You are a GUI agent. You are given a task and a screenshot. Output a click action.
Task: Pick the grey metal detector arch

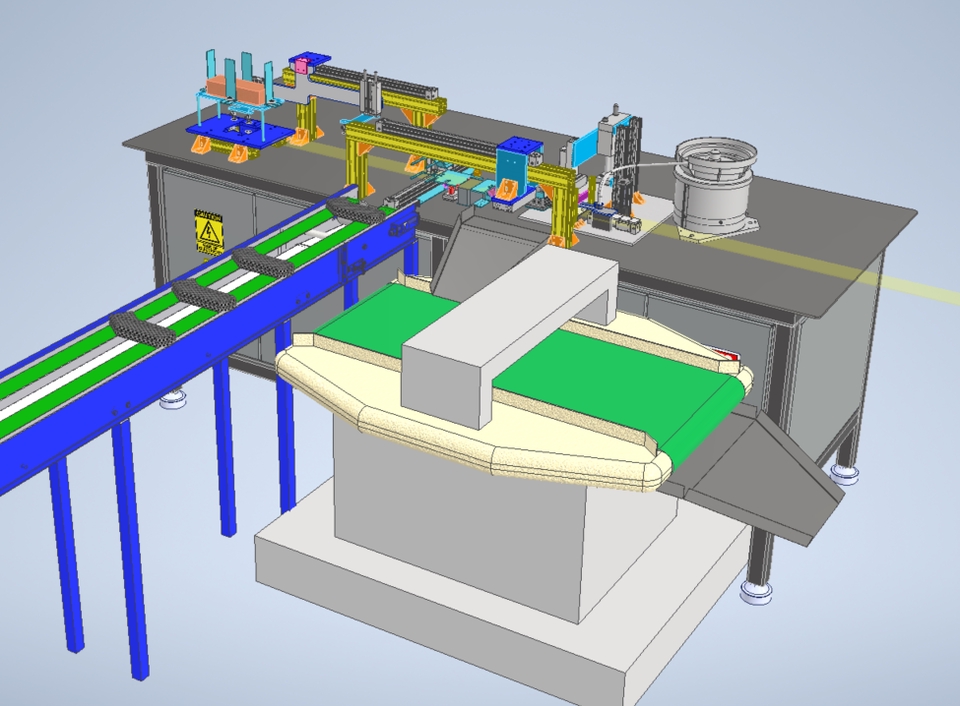[x=511, y=336]
